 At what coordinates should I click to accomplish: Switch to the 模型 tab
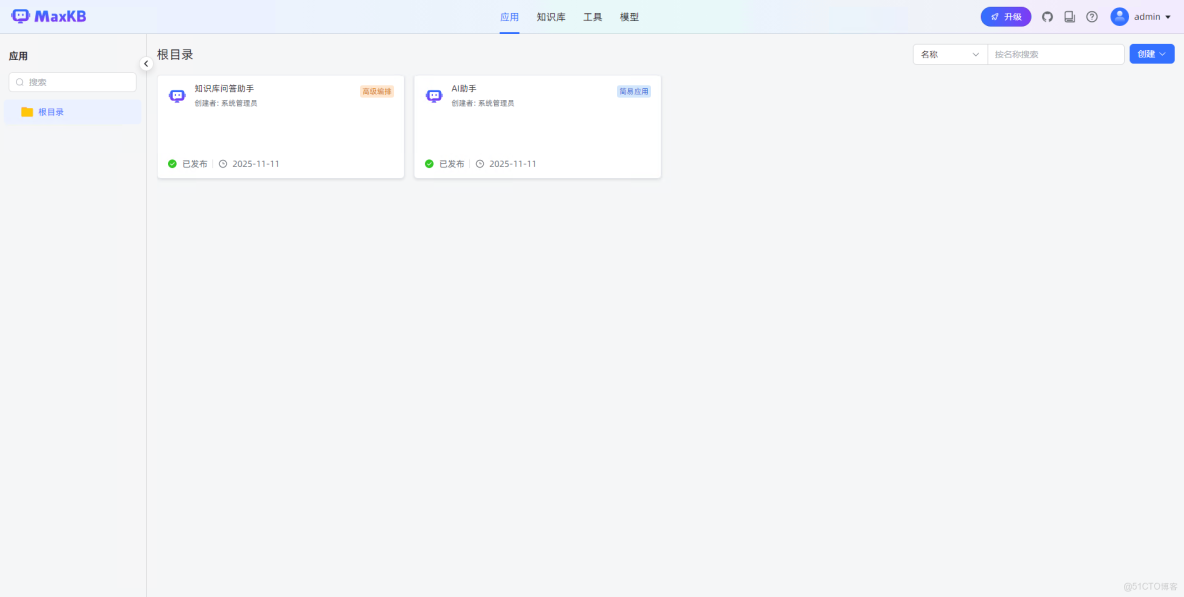[630, 16]
